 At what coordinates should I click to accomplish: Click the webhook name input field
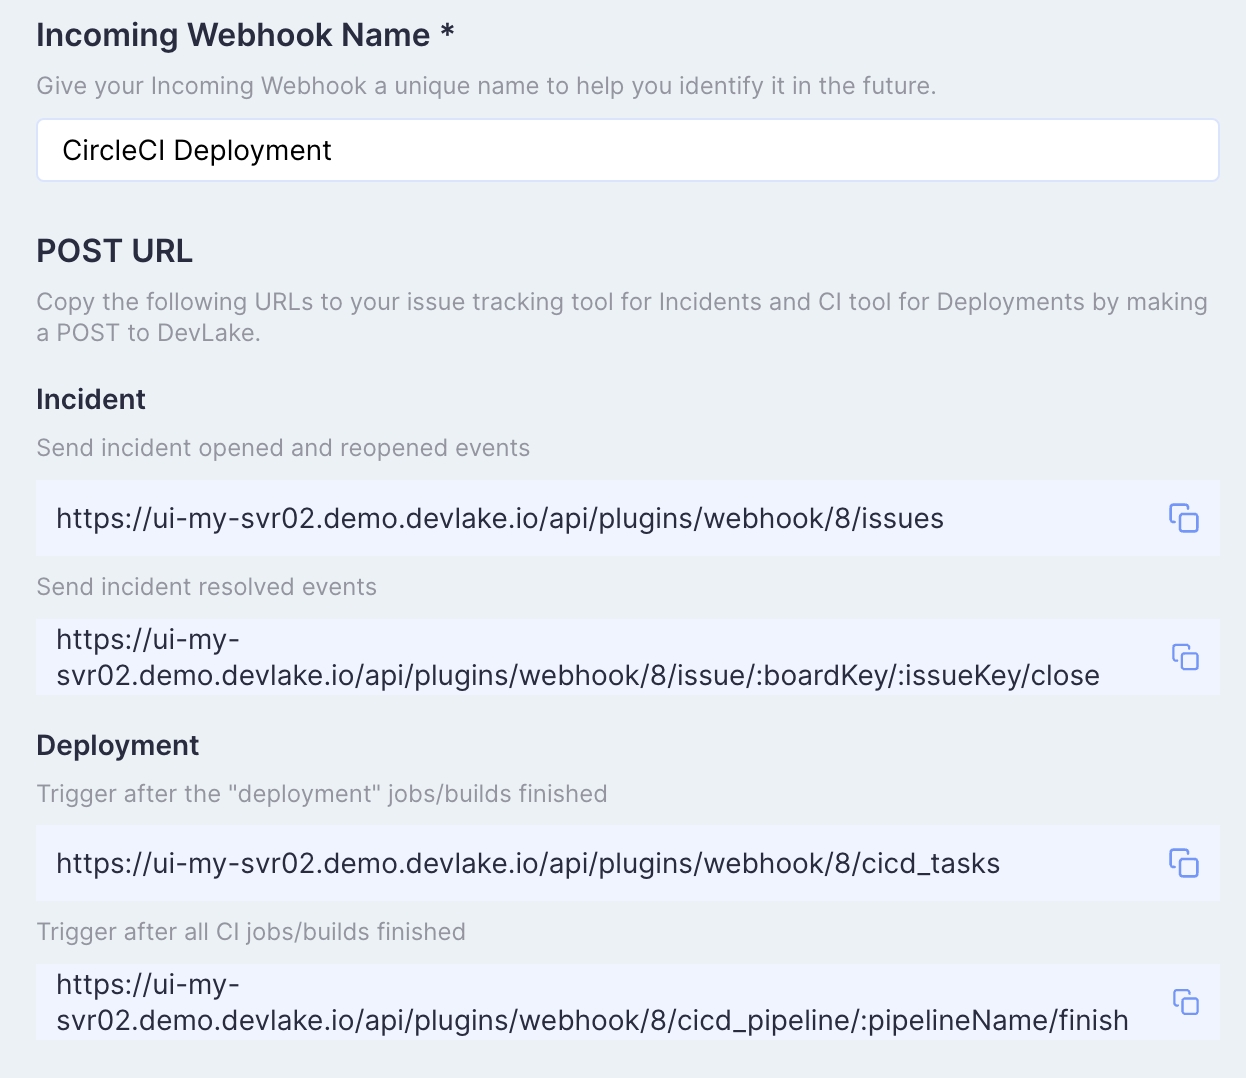coord(627,150)
